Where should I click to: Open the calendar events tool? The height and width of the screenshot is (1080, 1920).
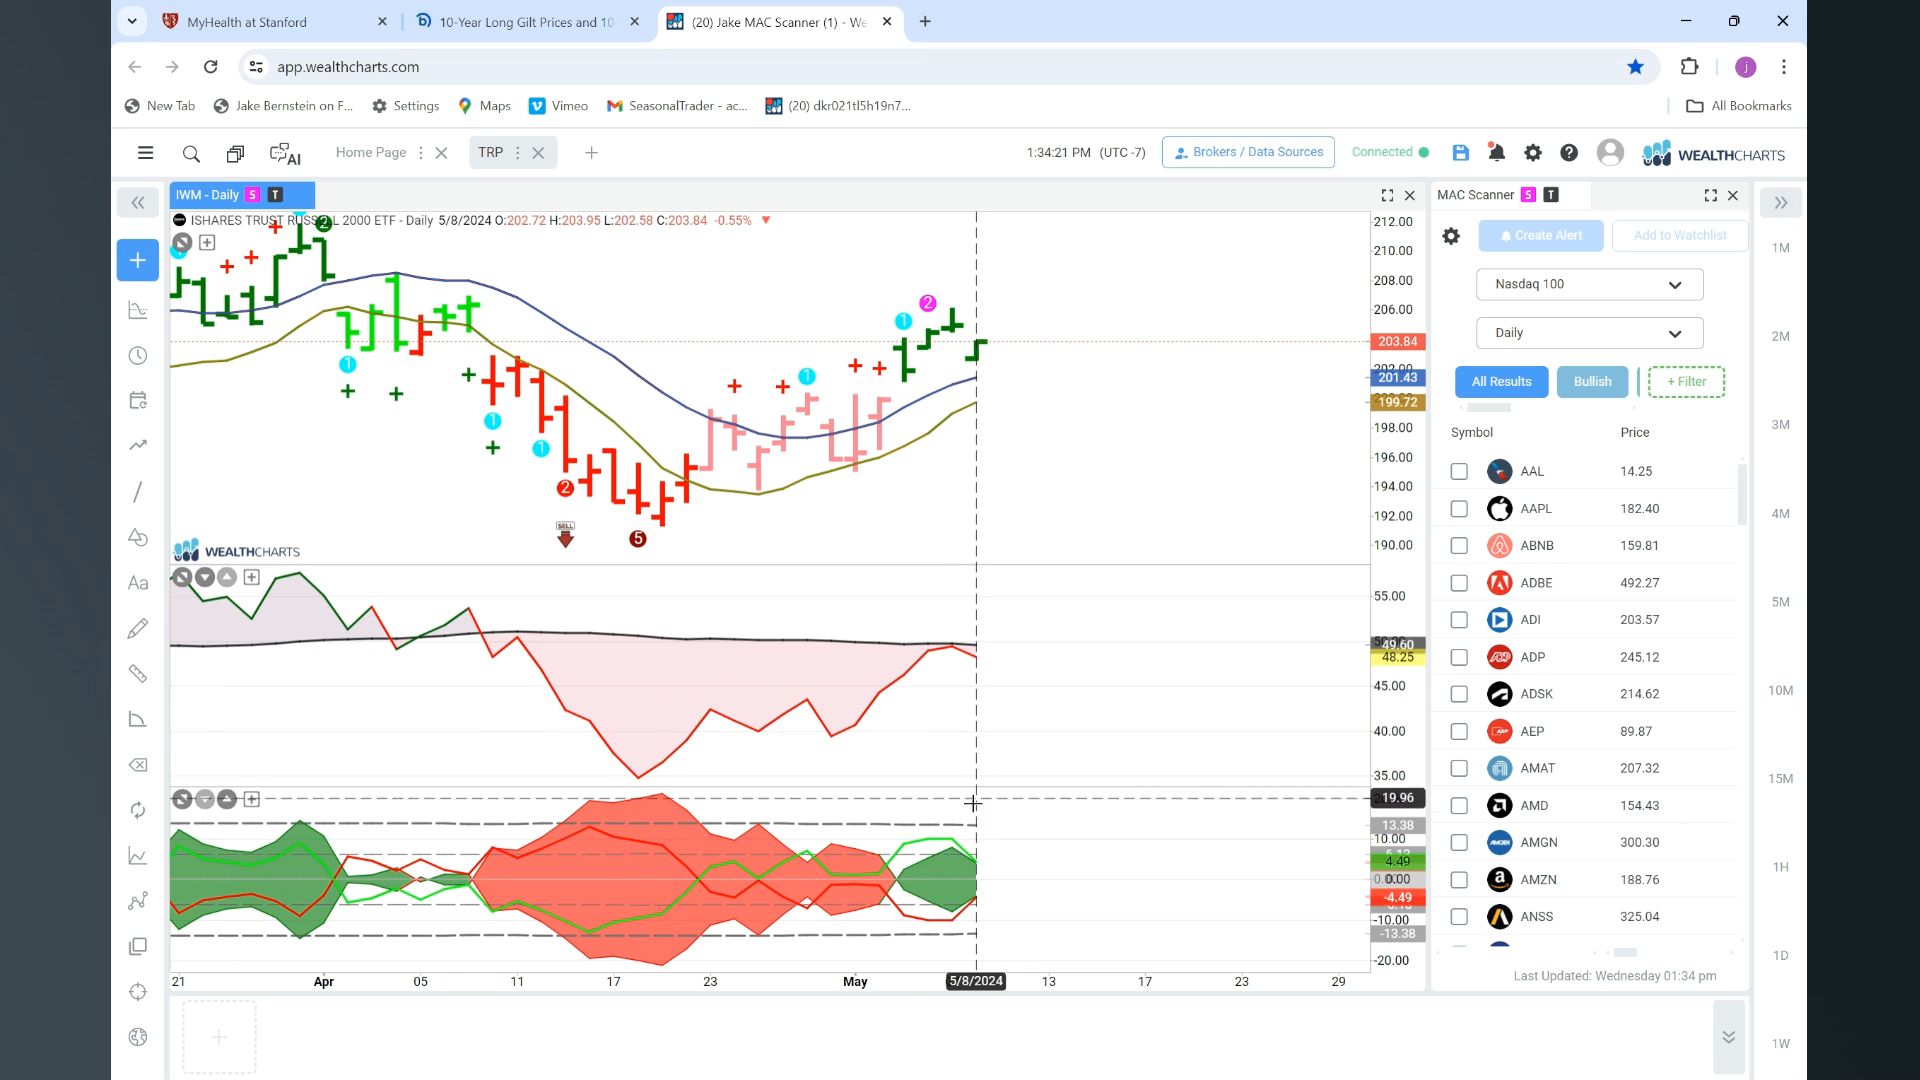(x=138, y=400)
